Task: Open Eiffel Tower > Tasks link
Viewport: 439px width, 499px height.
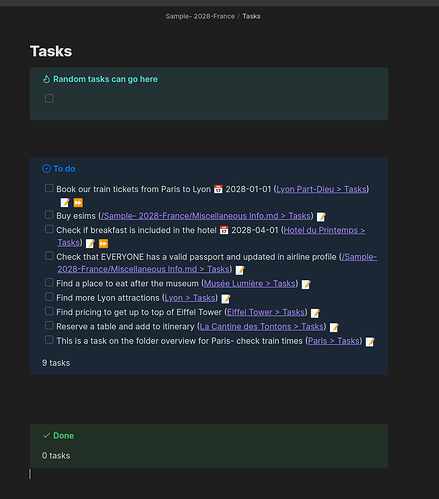Action: click(266, 312)
